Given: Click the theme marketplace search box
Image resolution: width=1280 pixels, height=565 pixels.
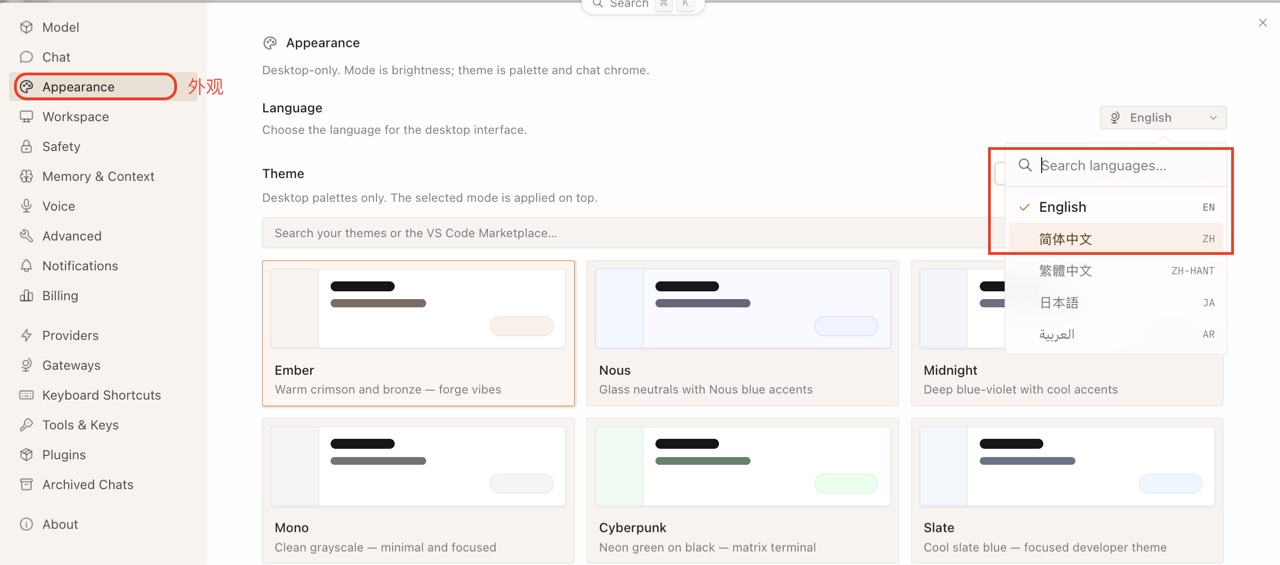Looking at the screenshot, I should [x=627, y=233].
